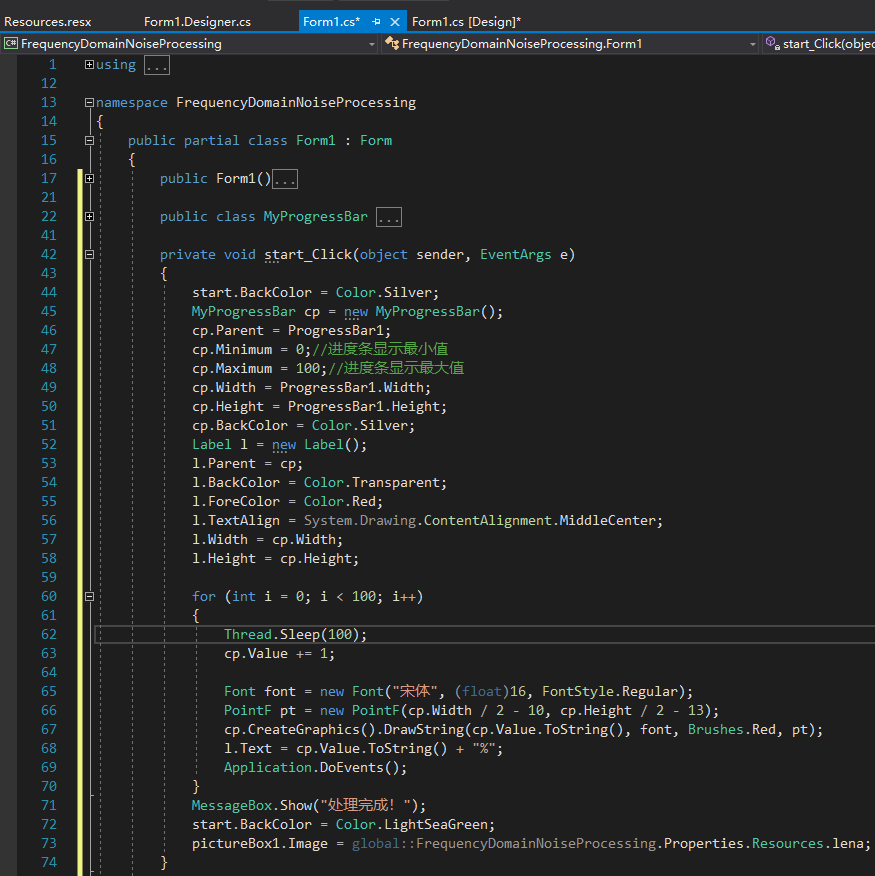The width and height of the screenshot is (875, 876).
Task: Open the Resources.resx tab
Action: pos(48,21)
